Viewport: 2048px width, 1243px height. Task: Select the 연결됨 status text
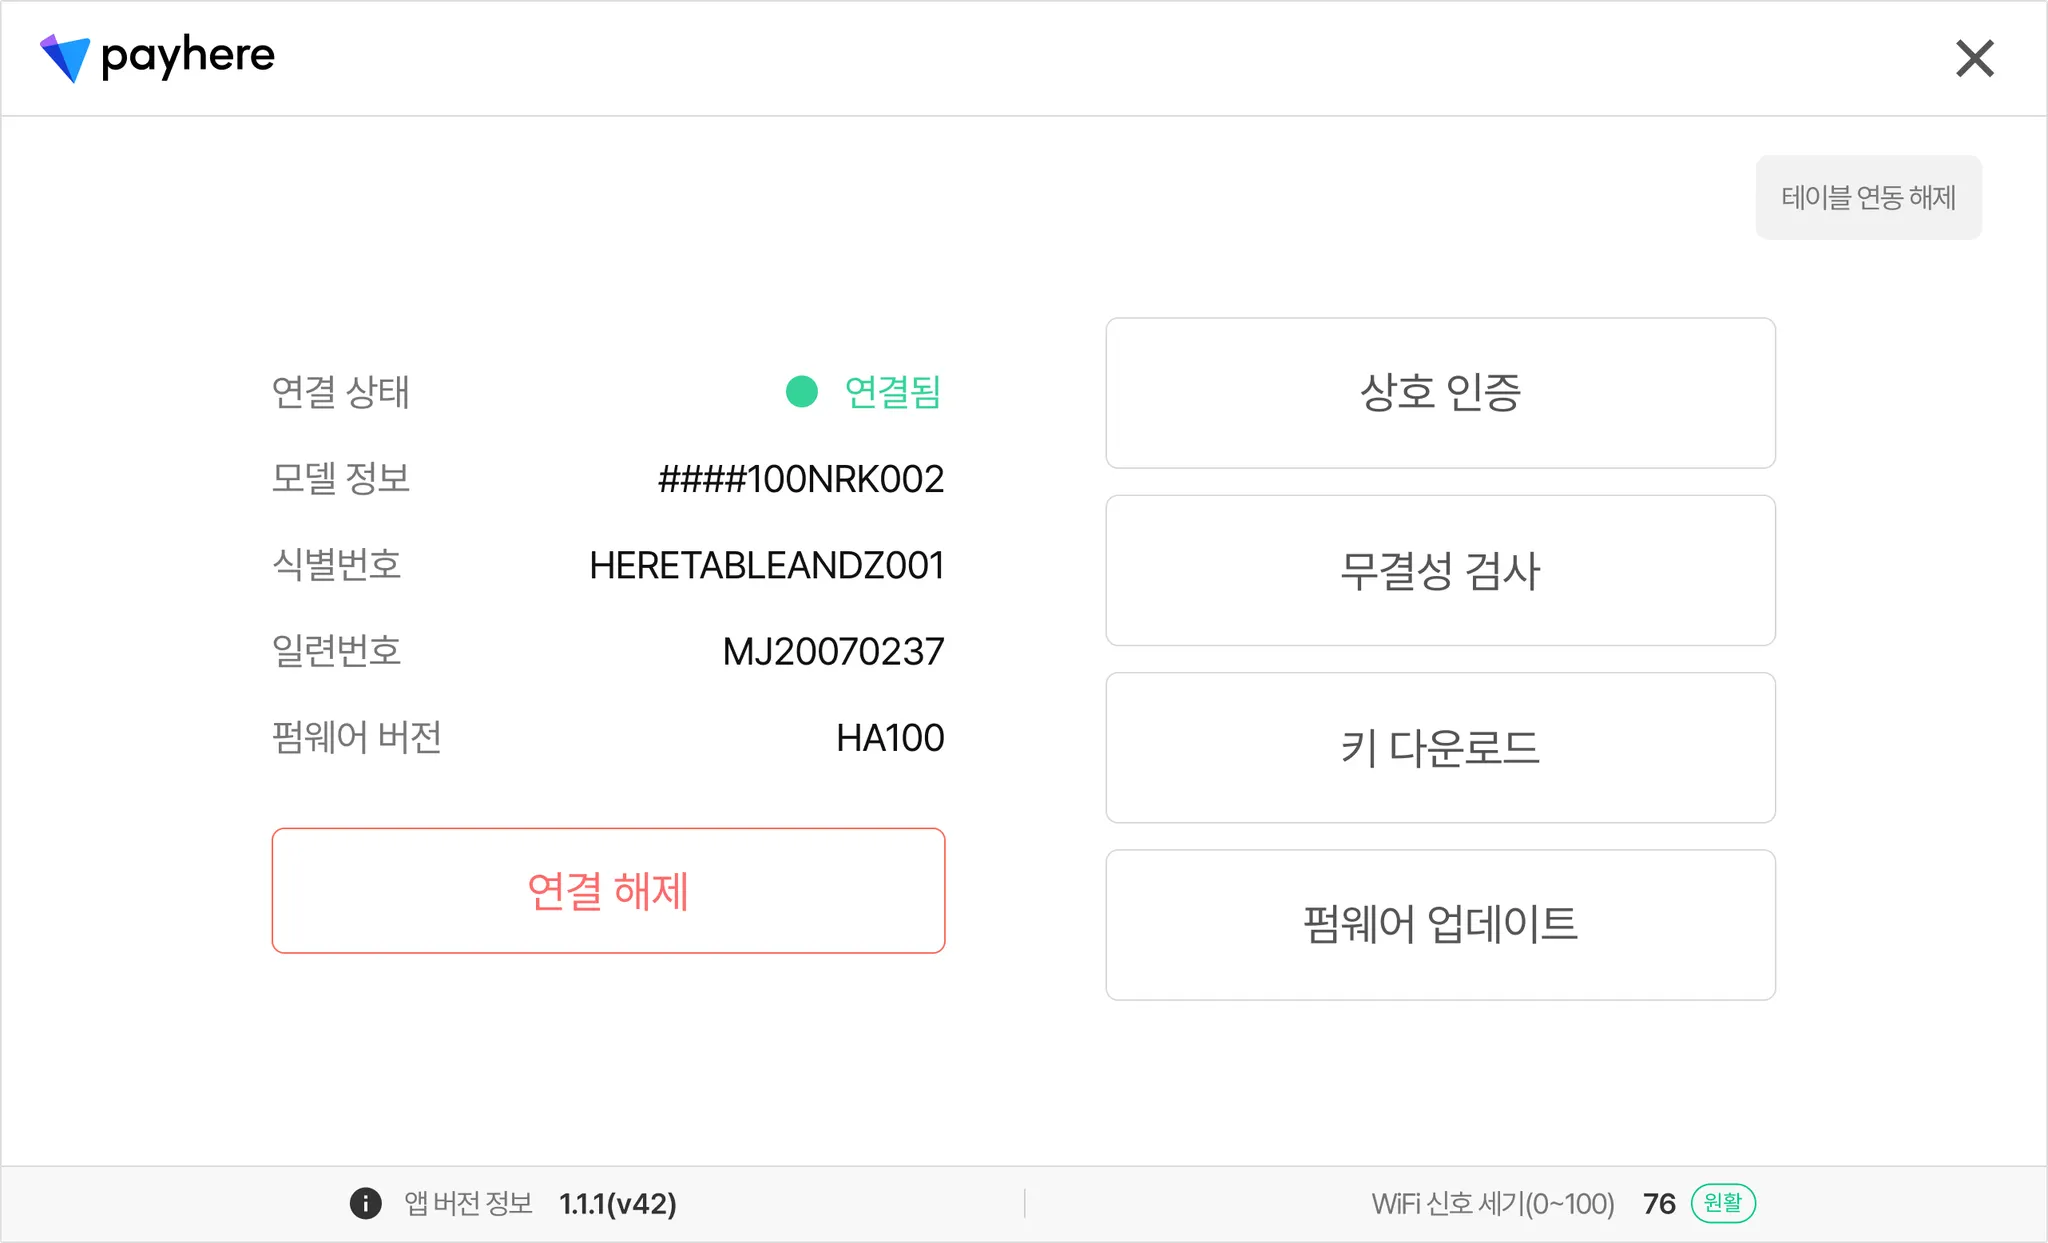893,392
